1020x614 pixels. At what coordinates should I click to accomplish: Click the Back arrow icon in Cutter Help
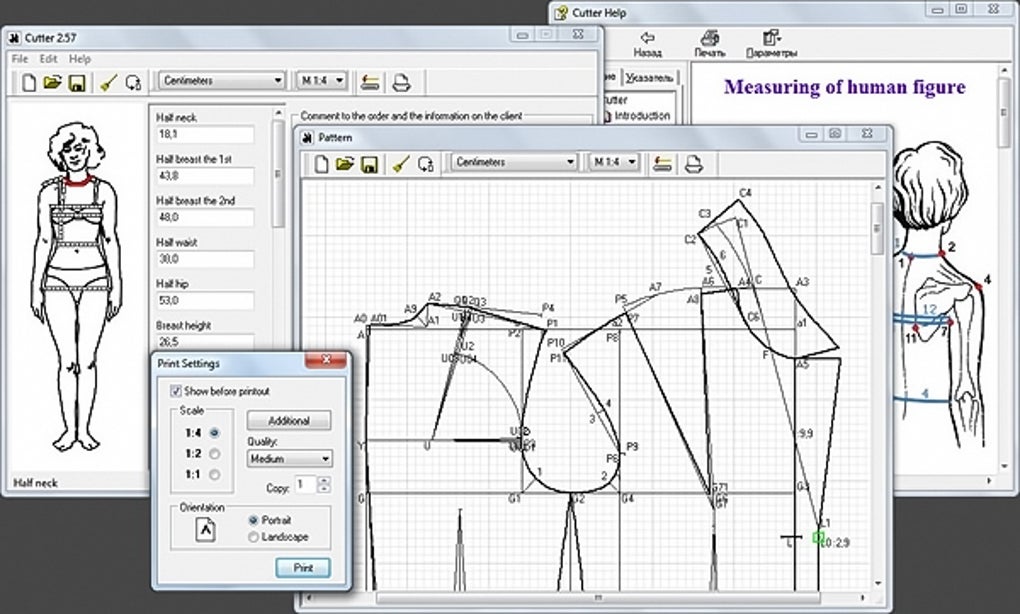pos(647,39)
